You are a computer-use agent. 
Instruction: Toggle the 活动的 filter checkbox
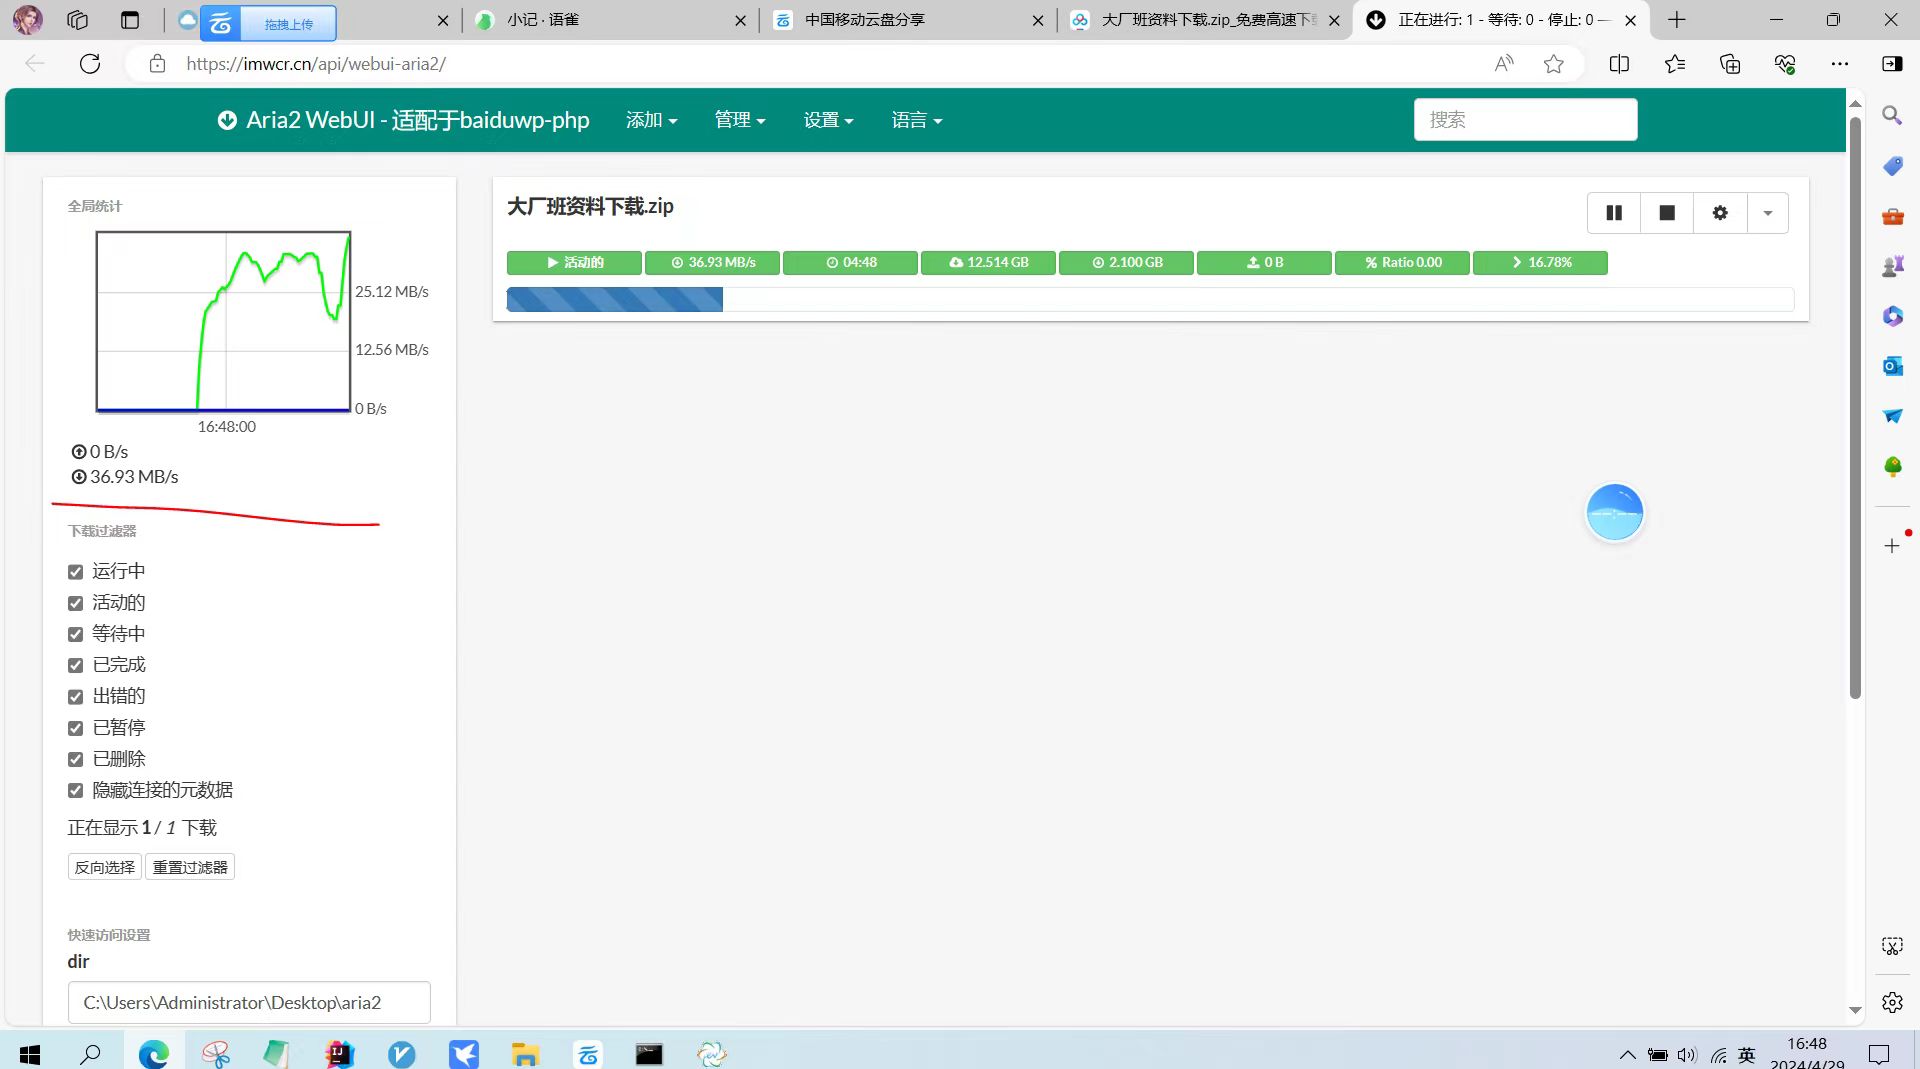pyautogui.click(x=75, y=603)
